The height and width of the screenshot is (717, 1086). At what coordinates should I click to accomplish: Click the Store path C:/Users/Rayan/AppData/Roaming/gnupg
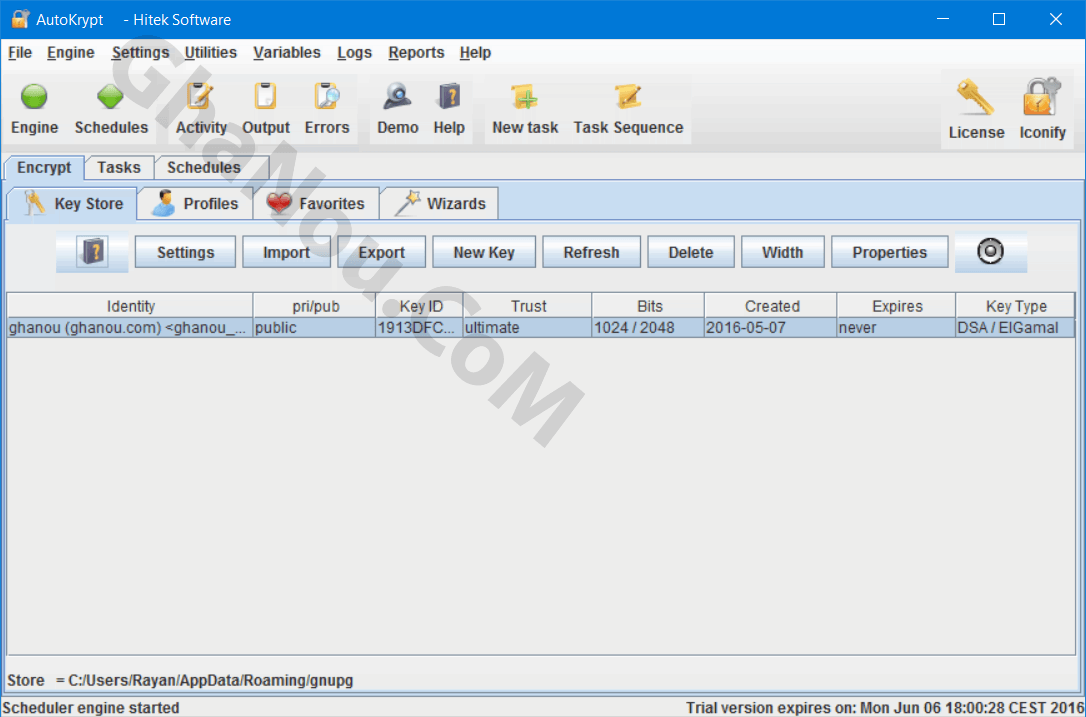click(x=211, y=680)
